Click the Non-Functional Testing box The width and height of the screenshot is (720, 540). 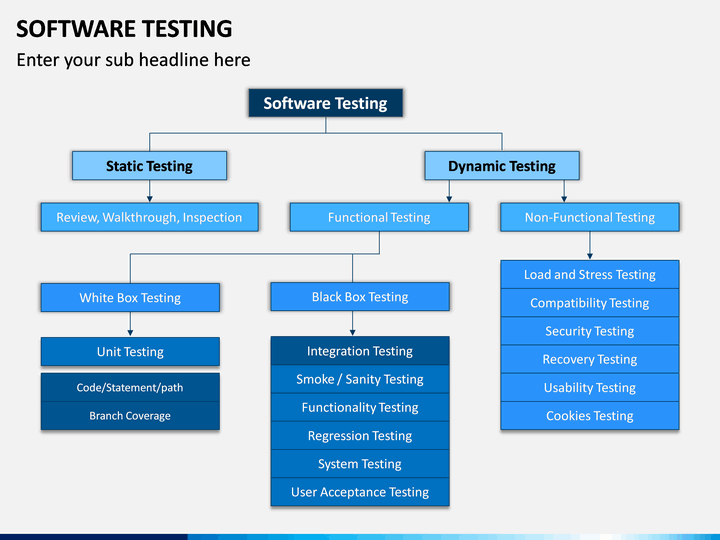(x=590, y=217)
